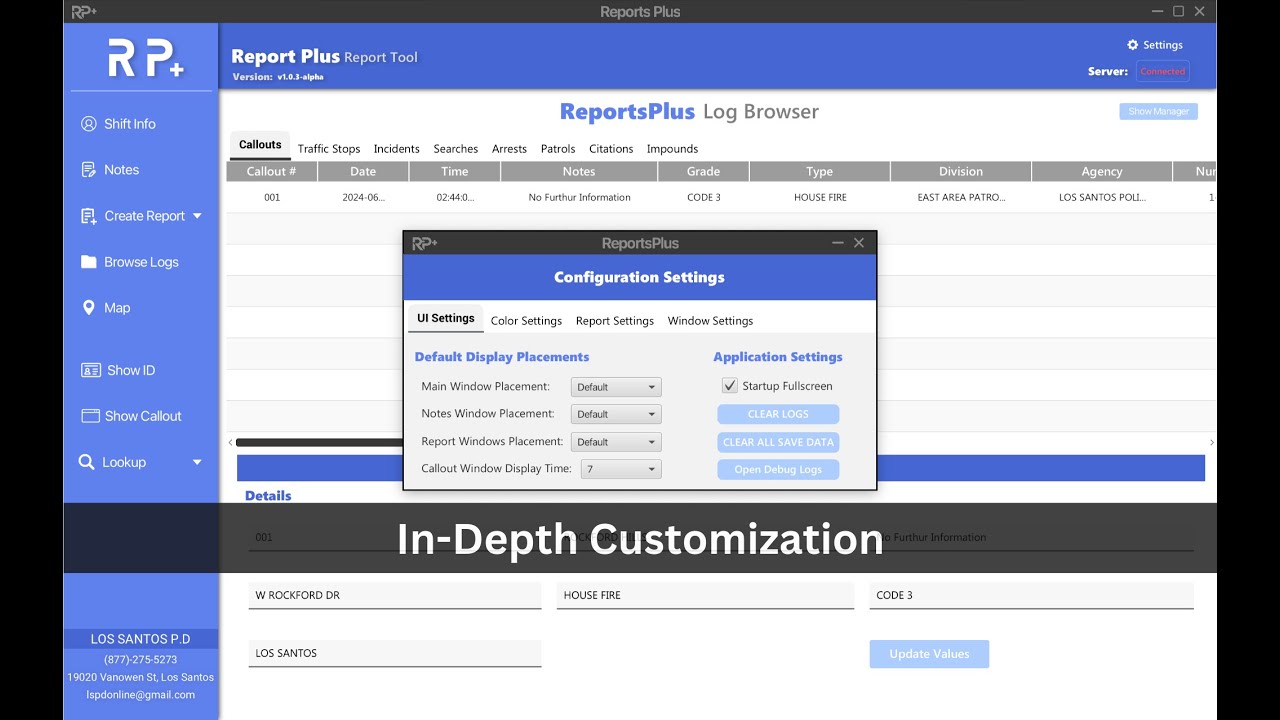
Task: Sort by Time column header
Action: coord(455,172)
